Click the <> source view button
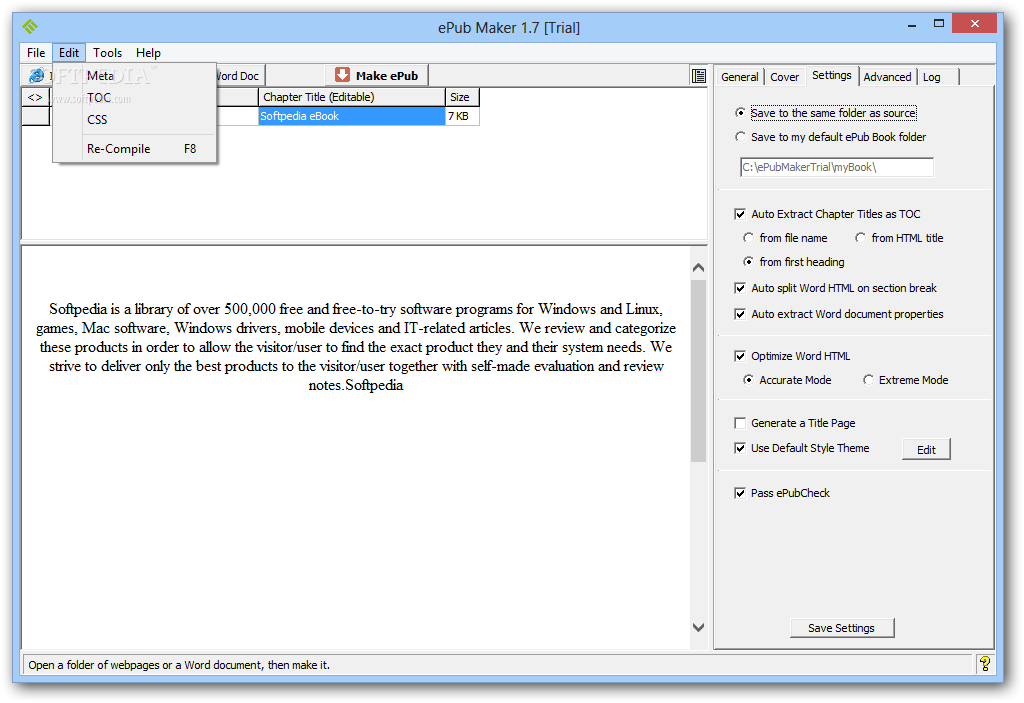This screenshot has width=1024, height=703. tap(35, 97)
